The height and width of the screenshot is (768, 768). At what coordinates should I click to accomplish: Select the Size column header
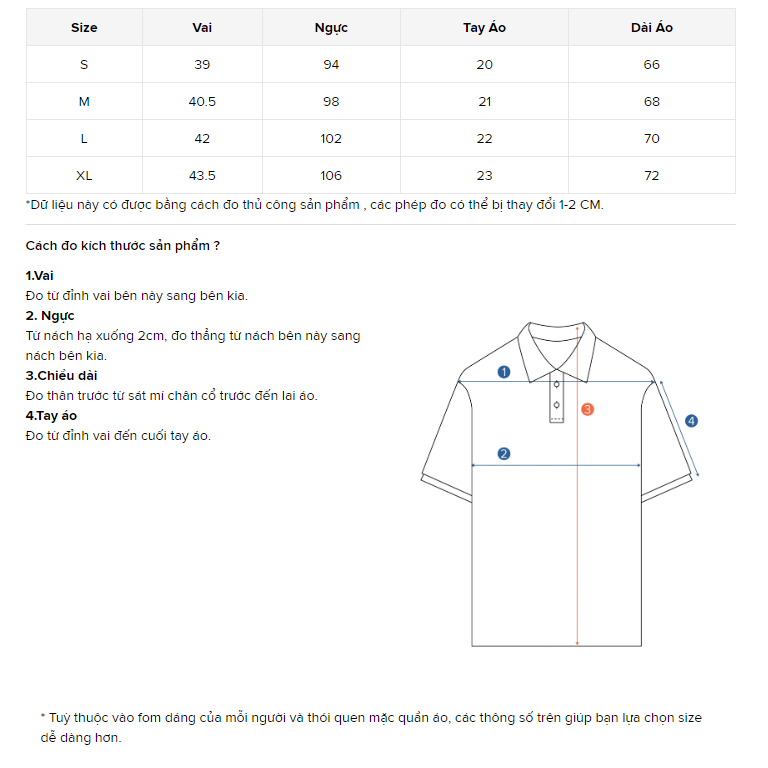84,28
